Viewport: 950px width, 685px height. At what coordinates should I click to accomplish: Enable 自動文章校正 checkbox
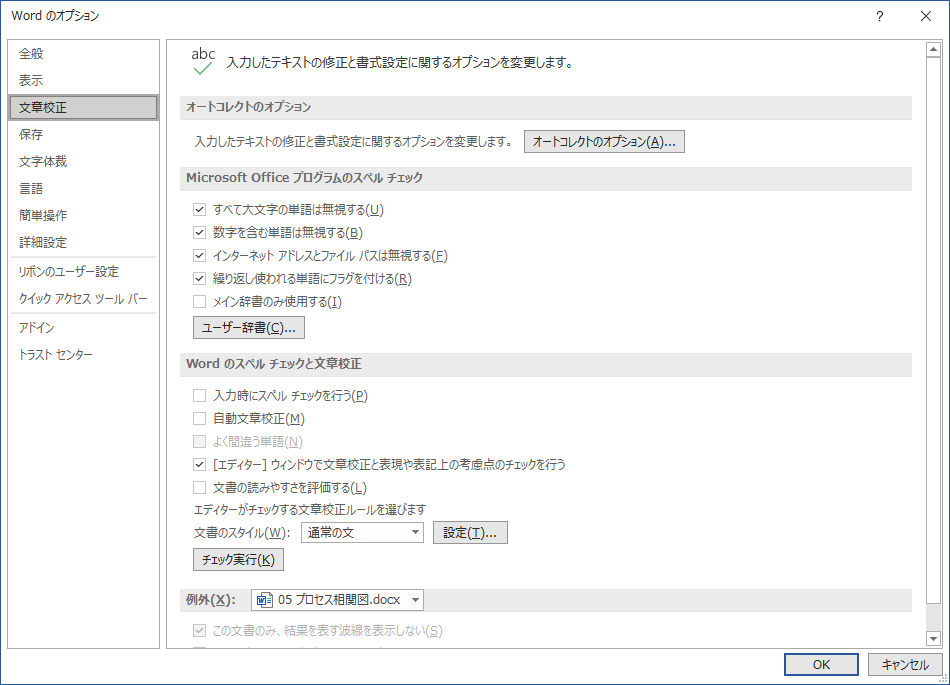(x=199, y=419)
